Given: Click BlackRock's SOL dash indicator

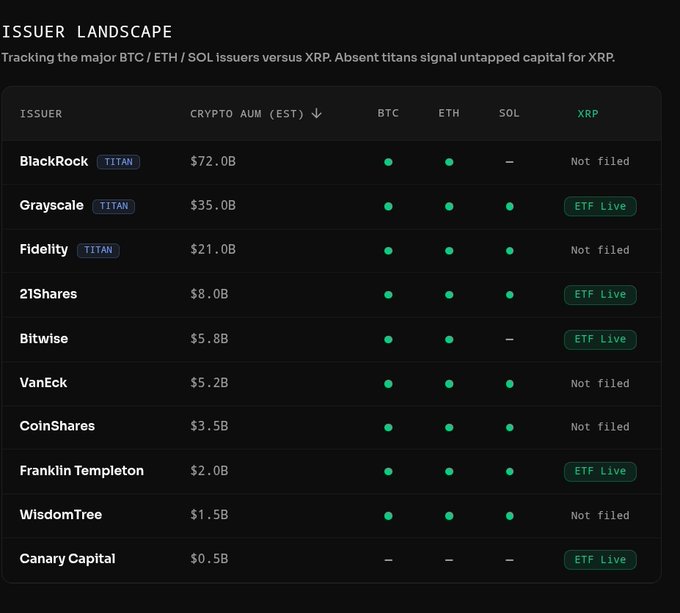Looking at the screenshot, I should (510, 162).
